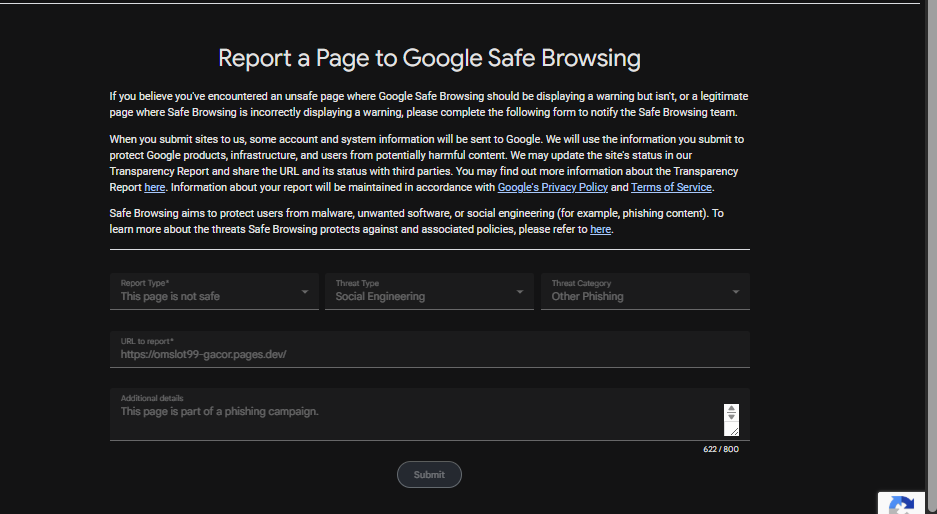Image resolution: width=937 pixels, height=514 pixels.
Task: Click the 622 / 800 character counter
Action: [721, 449]
